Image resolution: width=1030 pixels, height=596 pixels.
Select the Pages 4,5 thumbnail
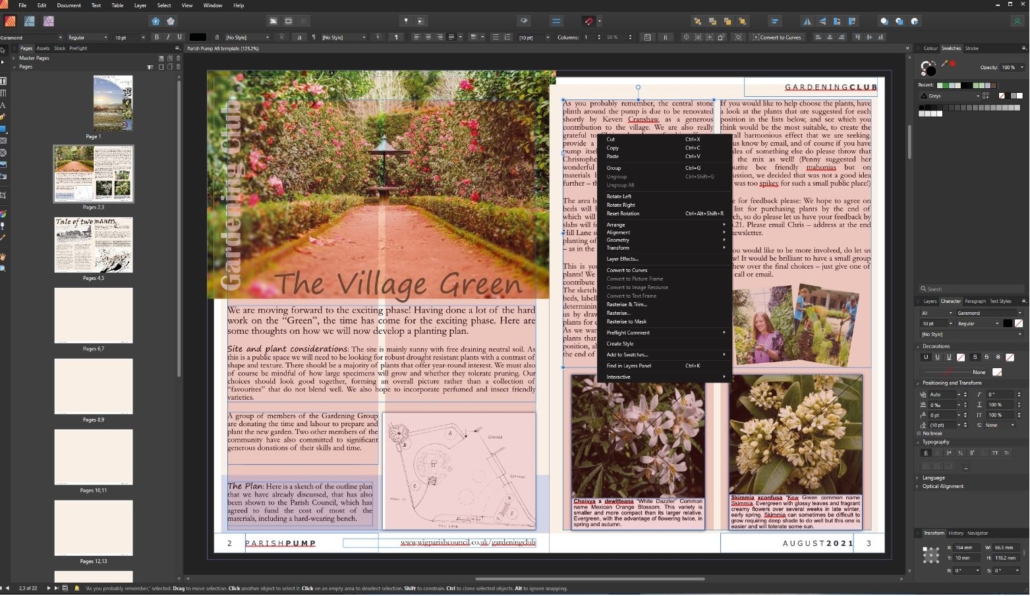click(93, 245)
